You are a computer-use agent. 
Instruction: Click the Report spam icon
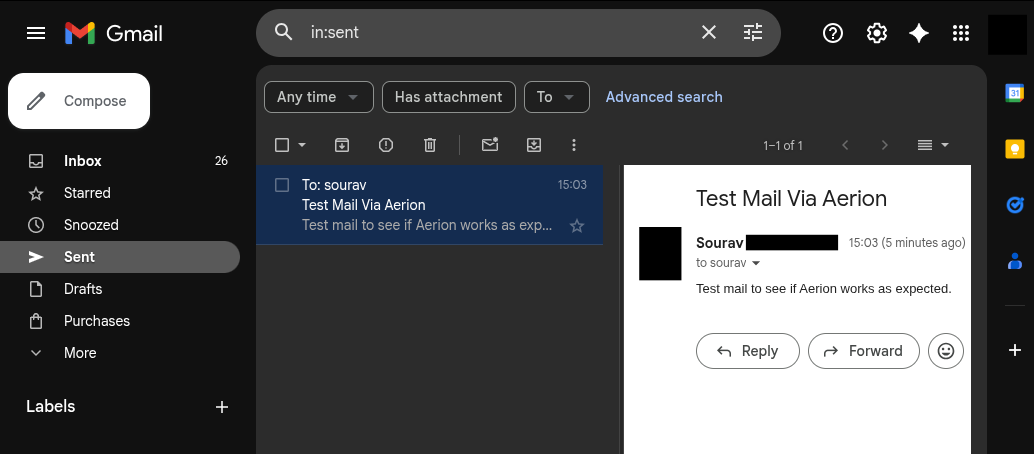coord(386,145)
